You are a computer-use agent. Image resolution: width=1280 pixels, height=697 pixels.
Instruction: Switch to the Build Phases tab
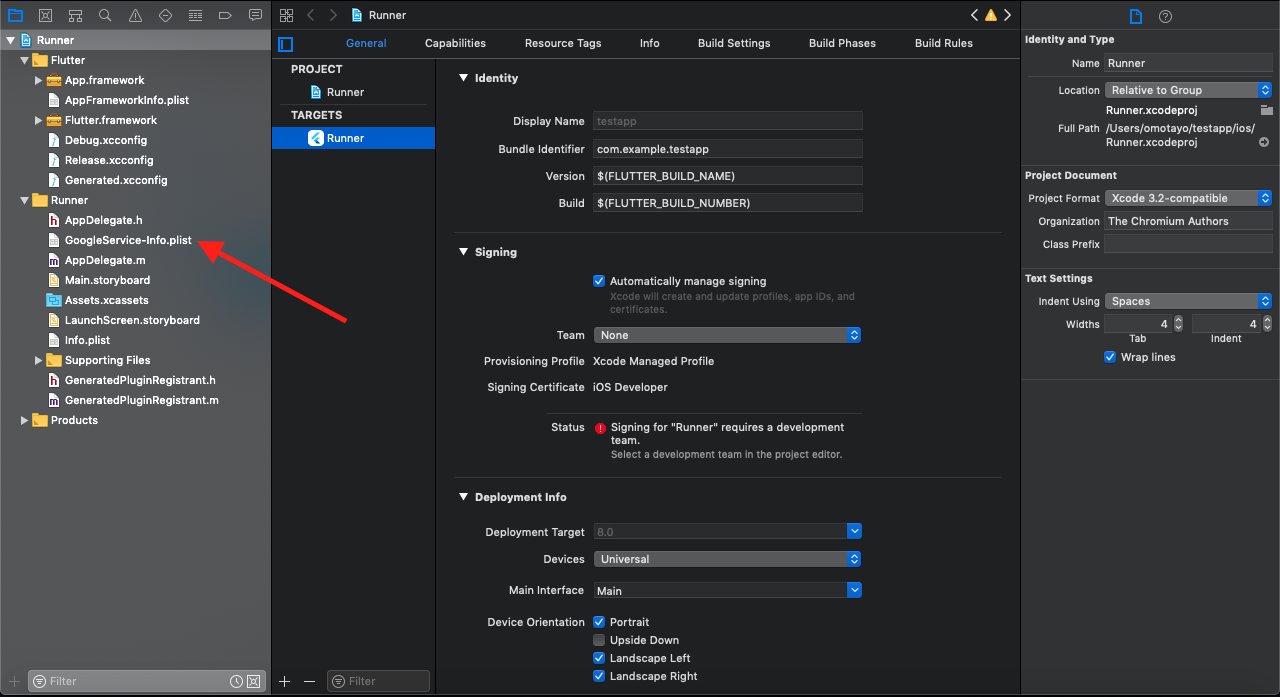(842, 43)
